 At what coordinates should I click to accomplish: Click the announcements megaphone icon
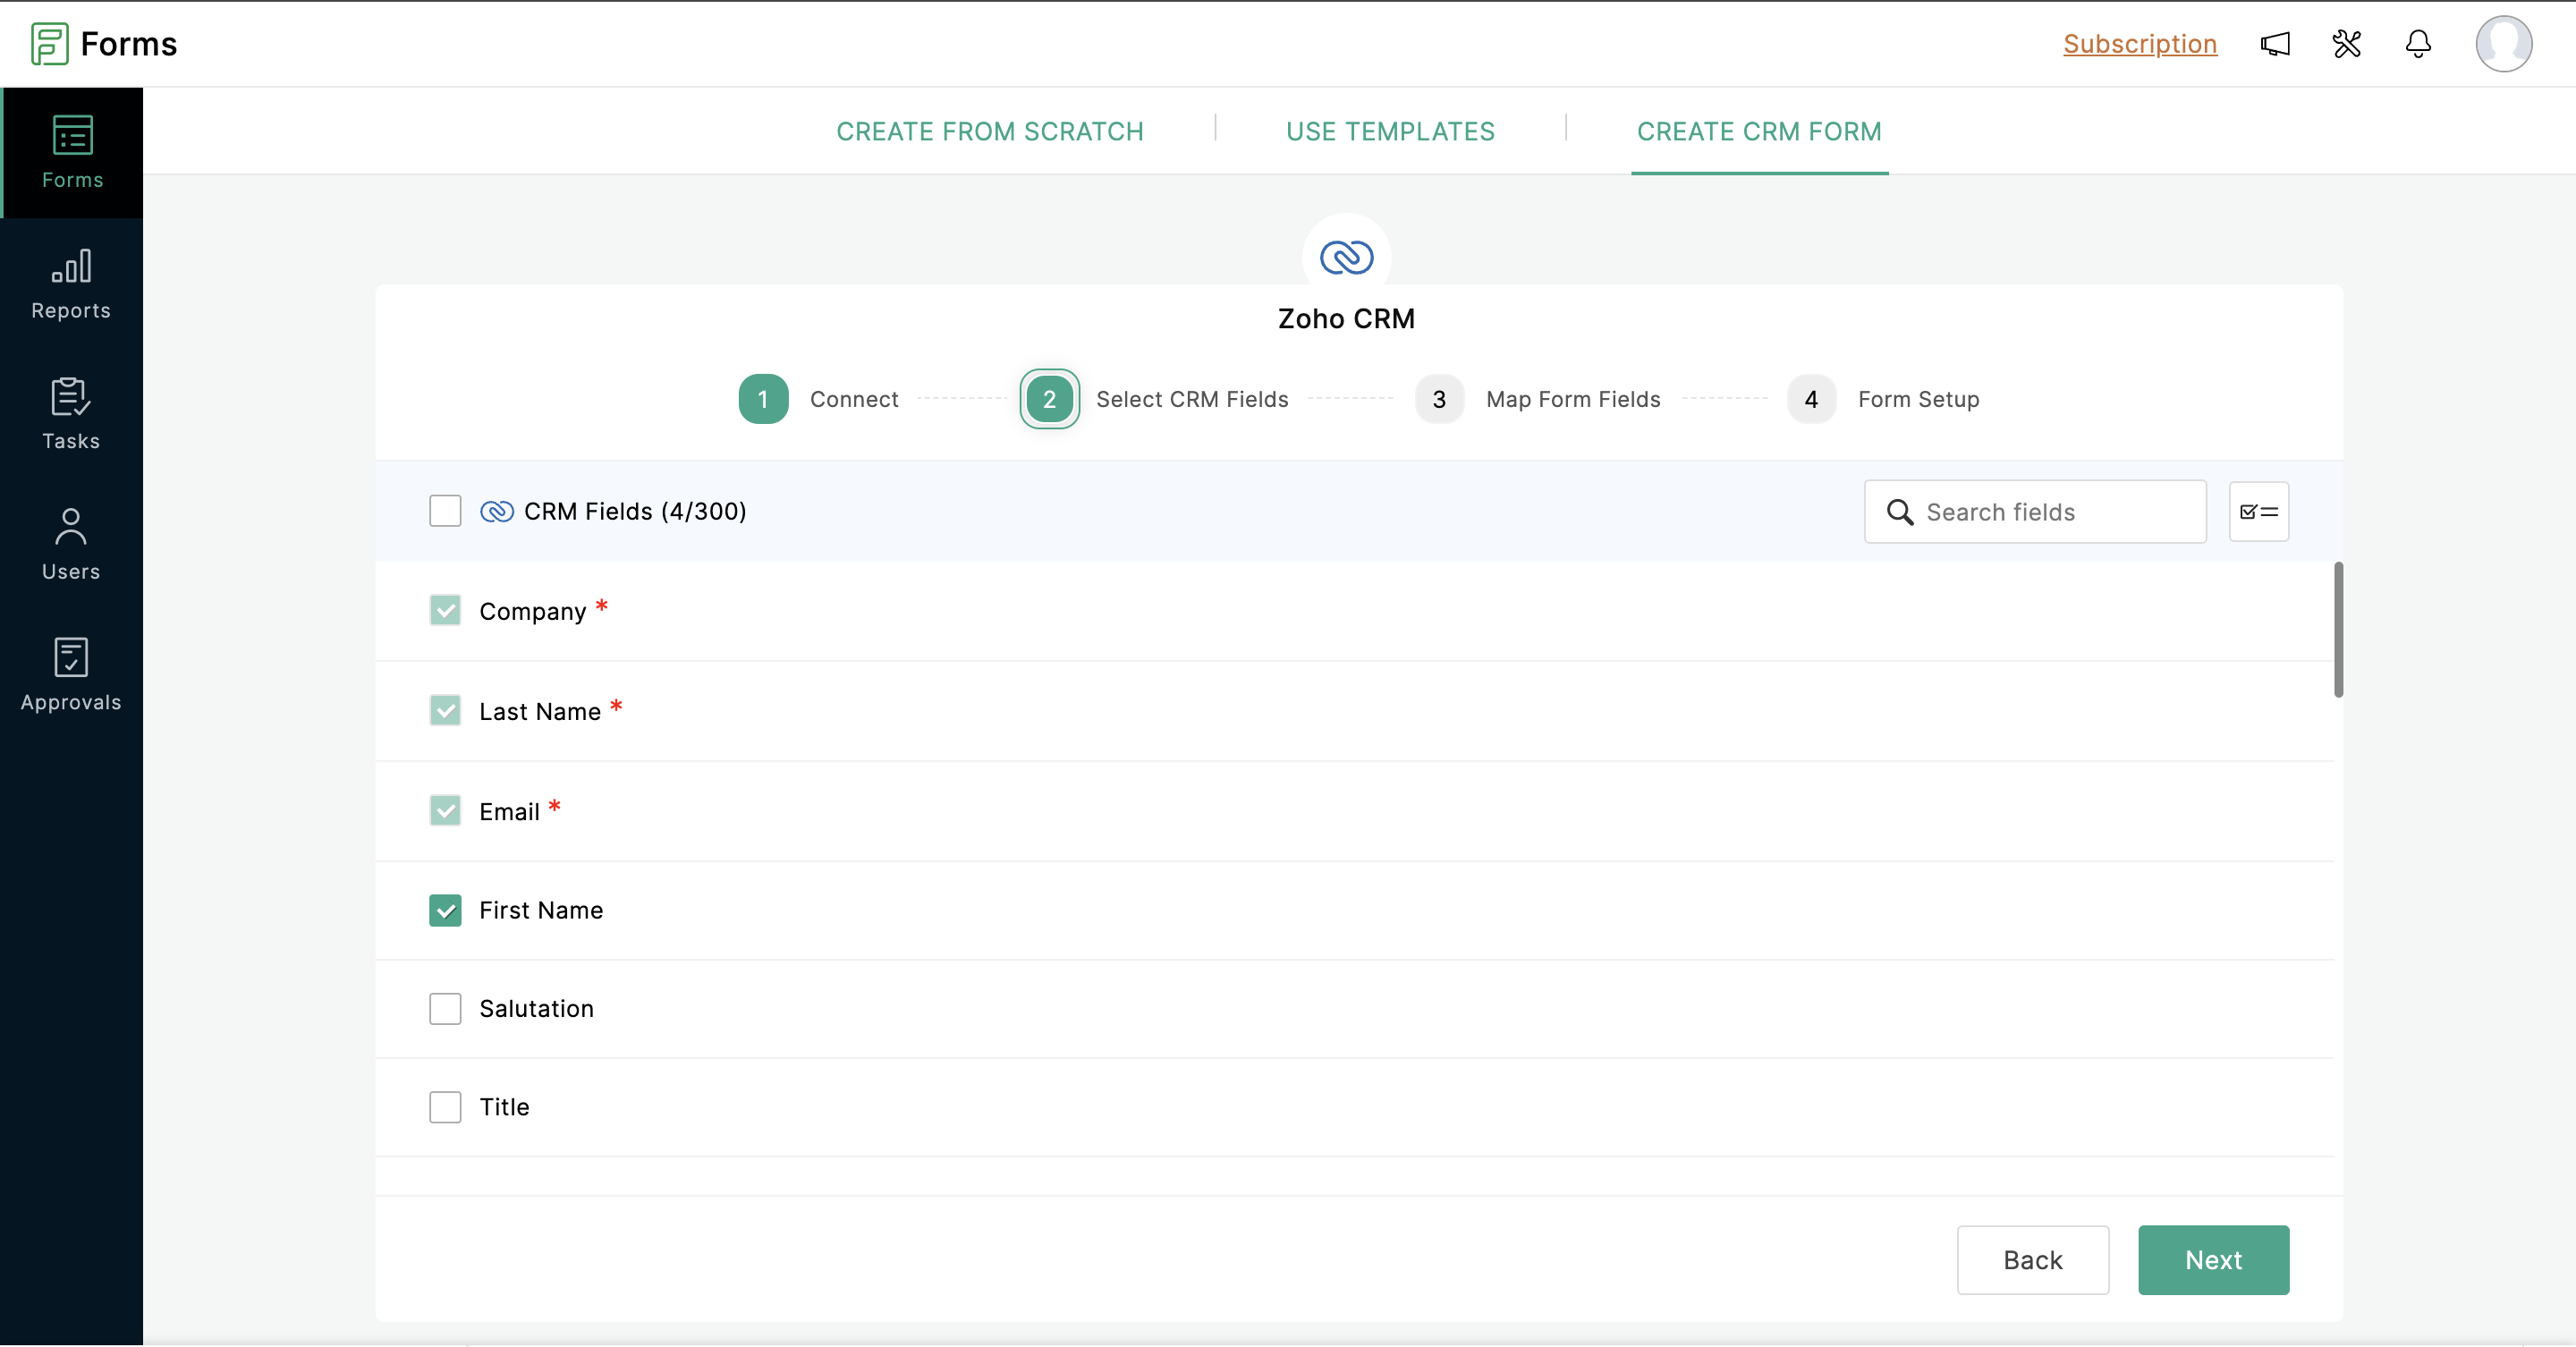[2275, 44]
